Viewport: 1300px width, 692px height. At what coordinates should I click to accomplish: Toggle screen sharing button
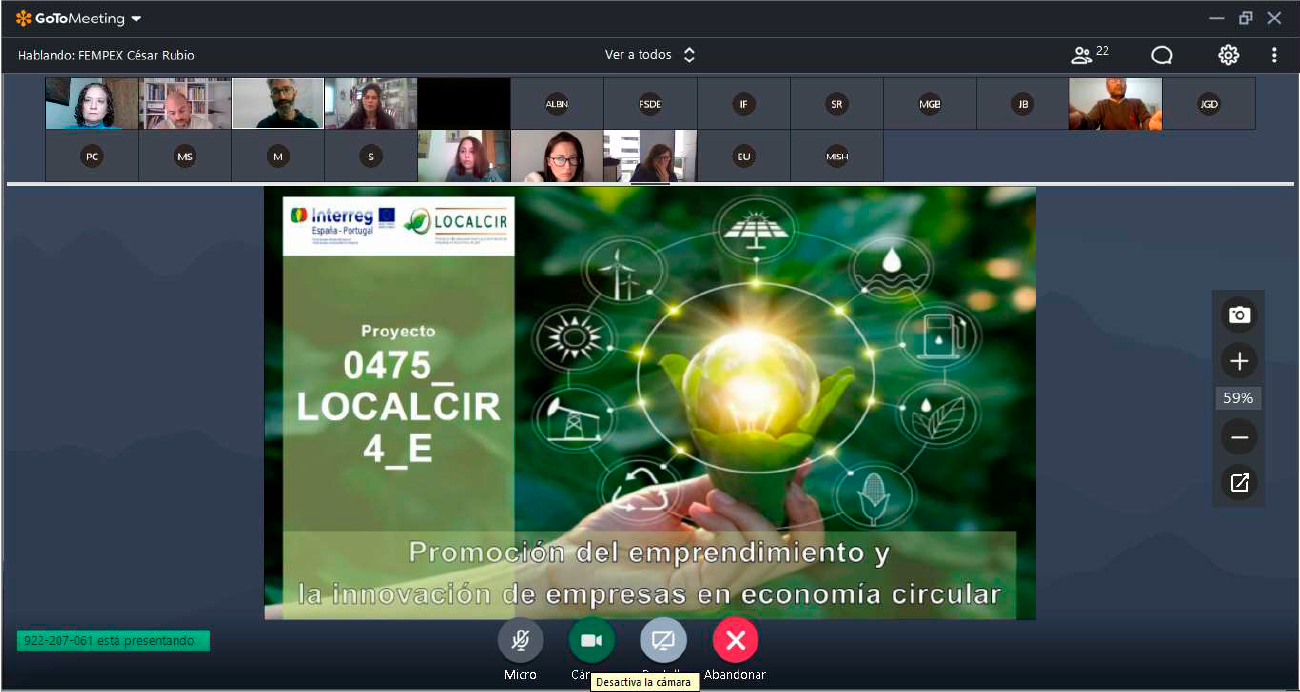coord(663,640)
